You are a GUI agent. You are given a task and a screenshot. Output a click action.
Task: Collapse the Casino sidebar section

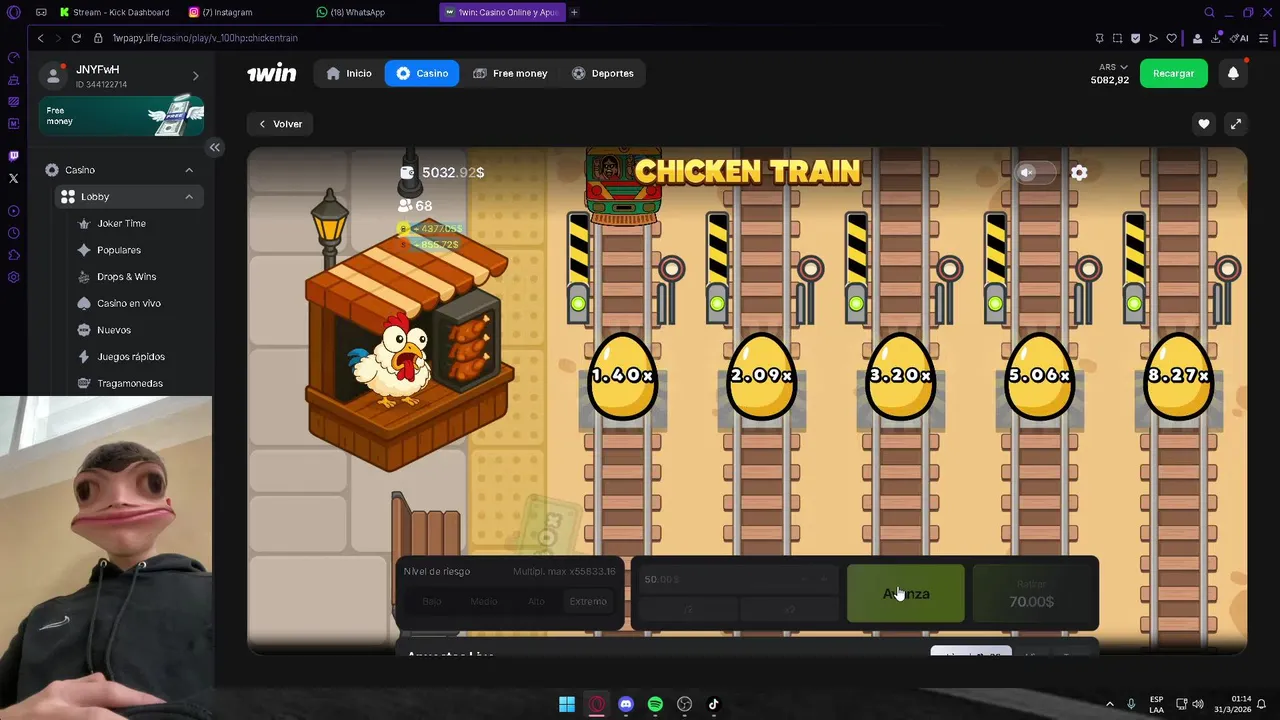(189, 170)
